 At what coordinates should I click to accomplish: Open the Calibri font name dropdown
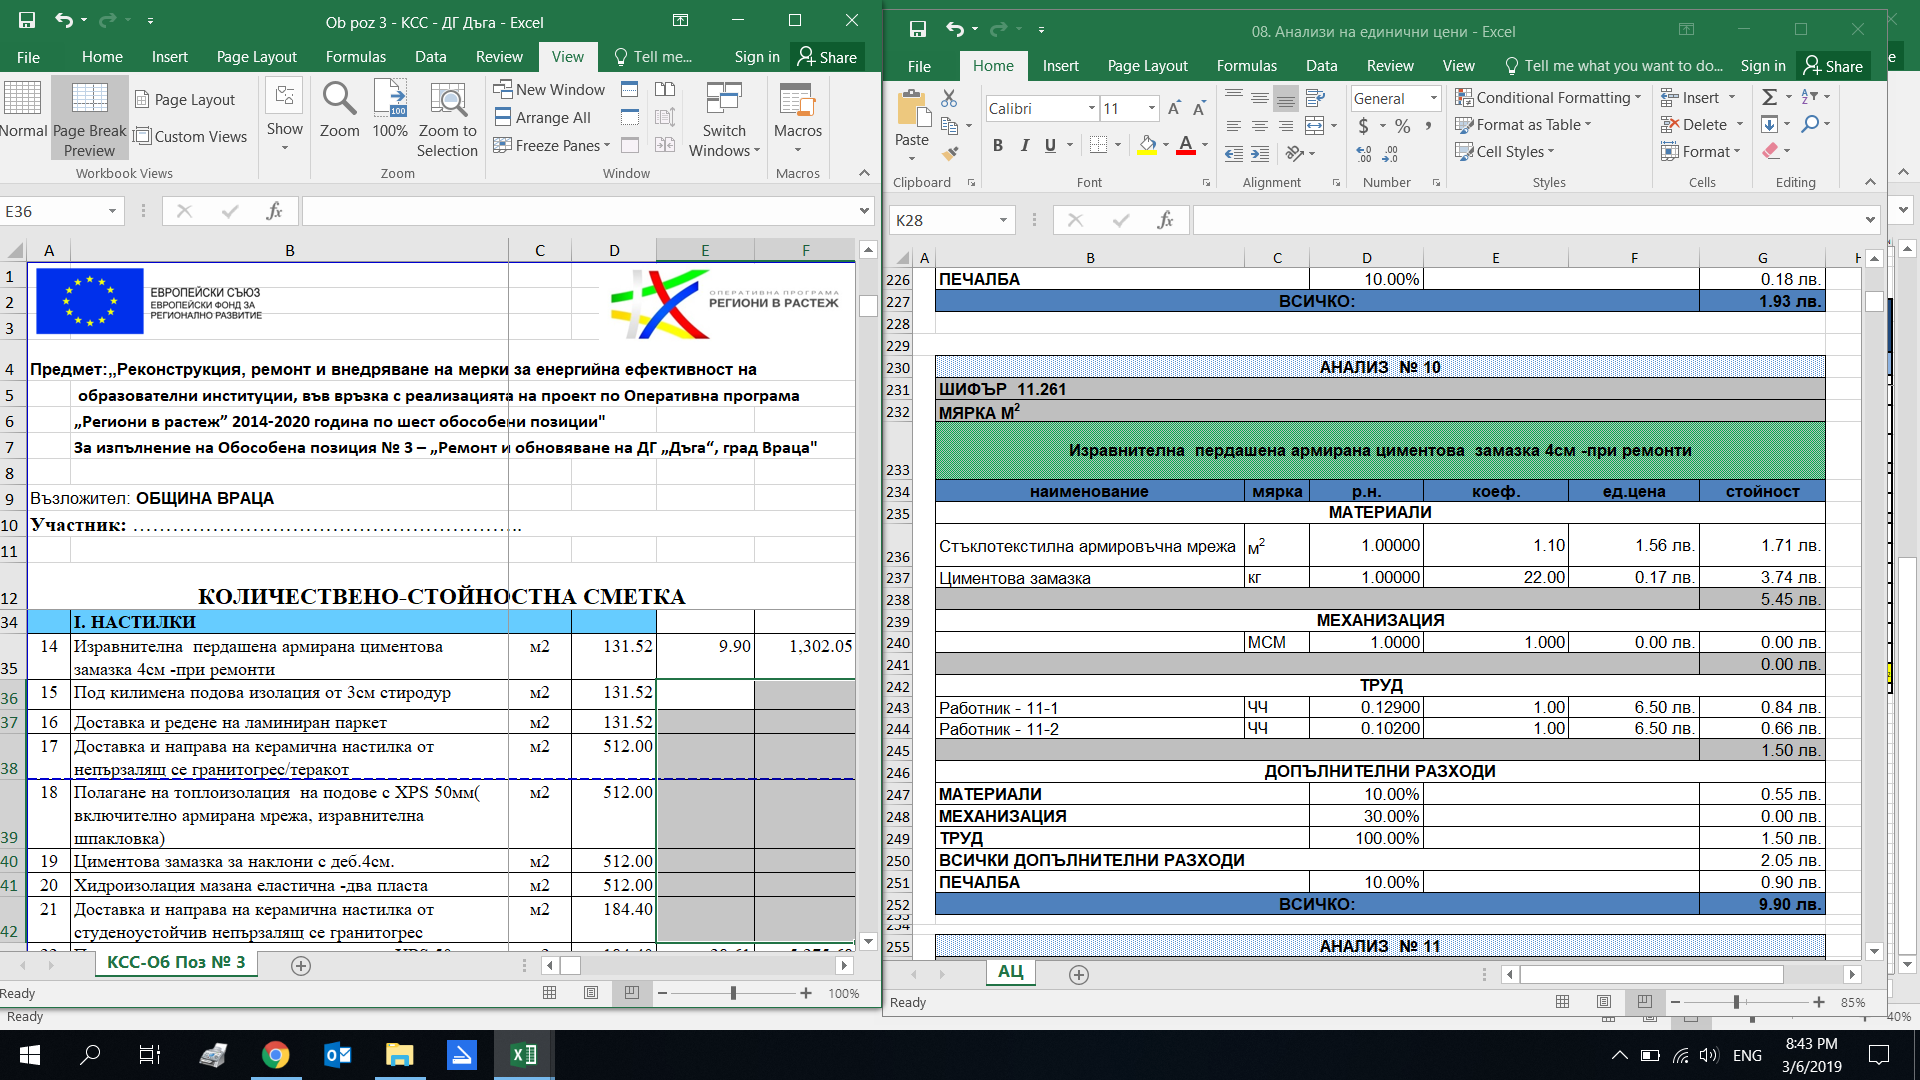pyautogui.click(x=1091, y=108)
